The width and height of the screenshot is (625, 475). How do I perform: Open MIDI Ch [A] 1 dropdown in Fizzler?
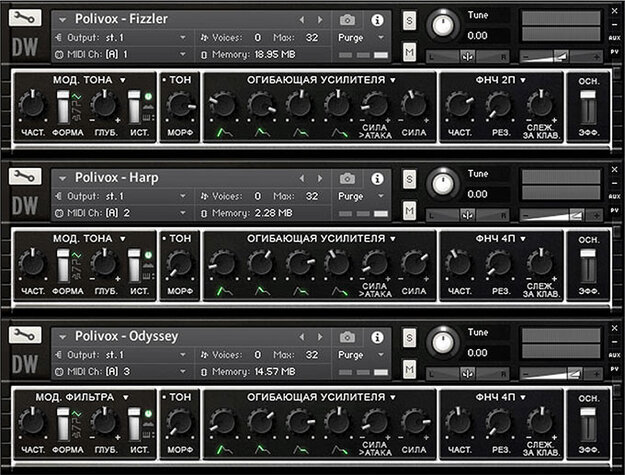point(183,54)
